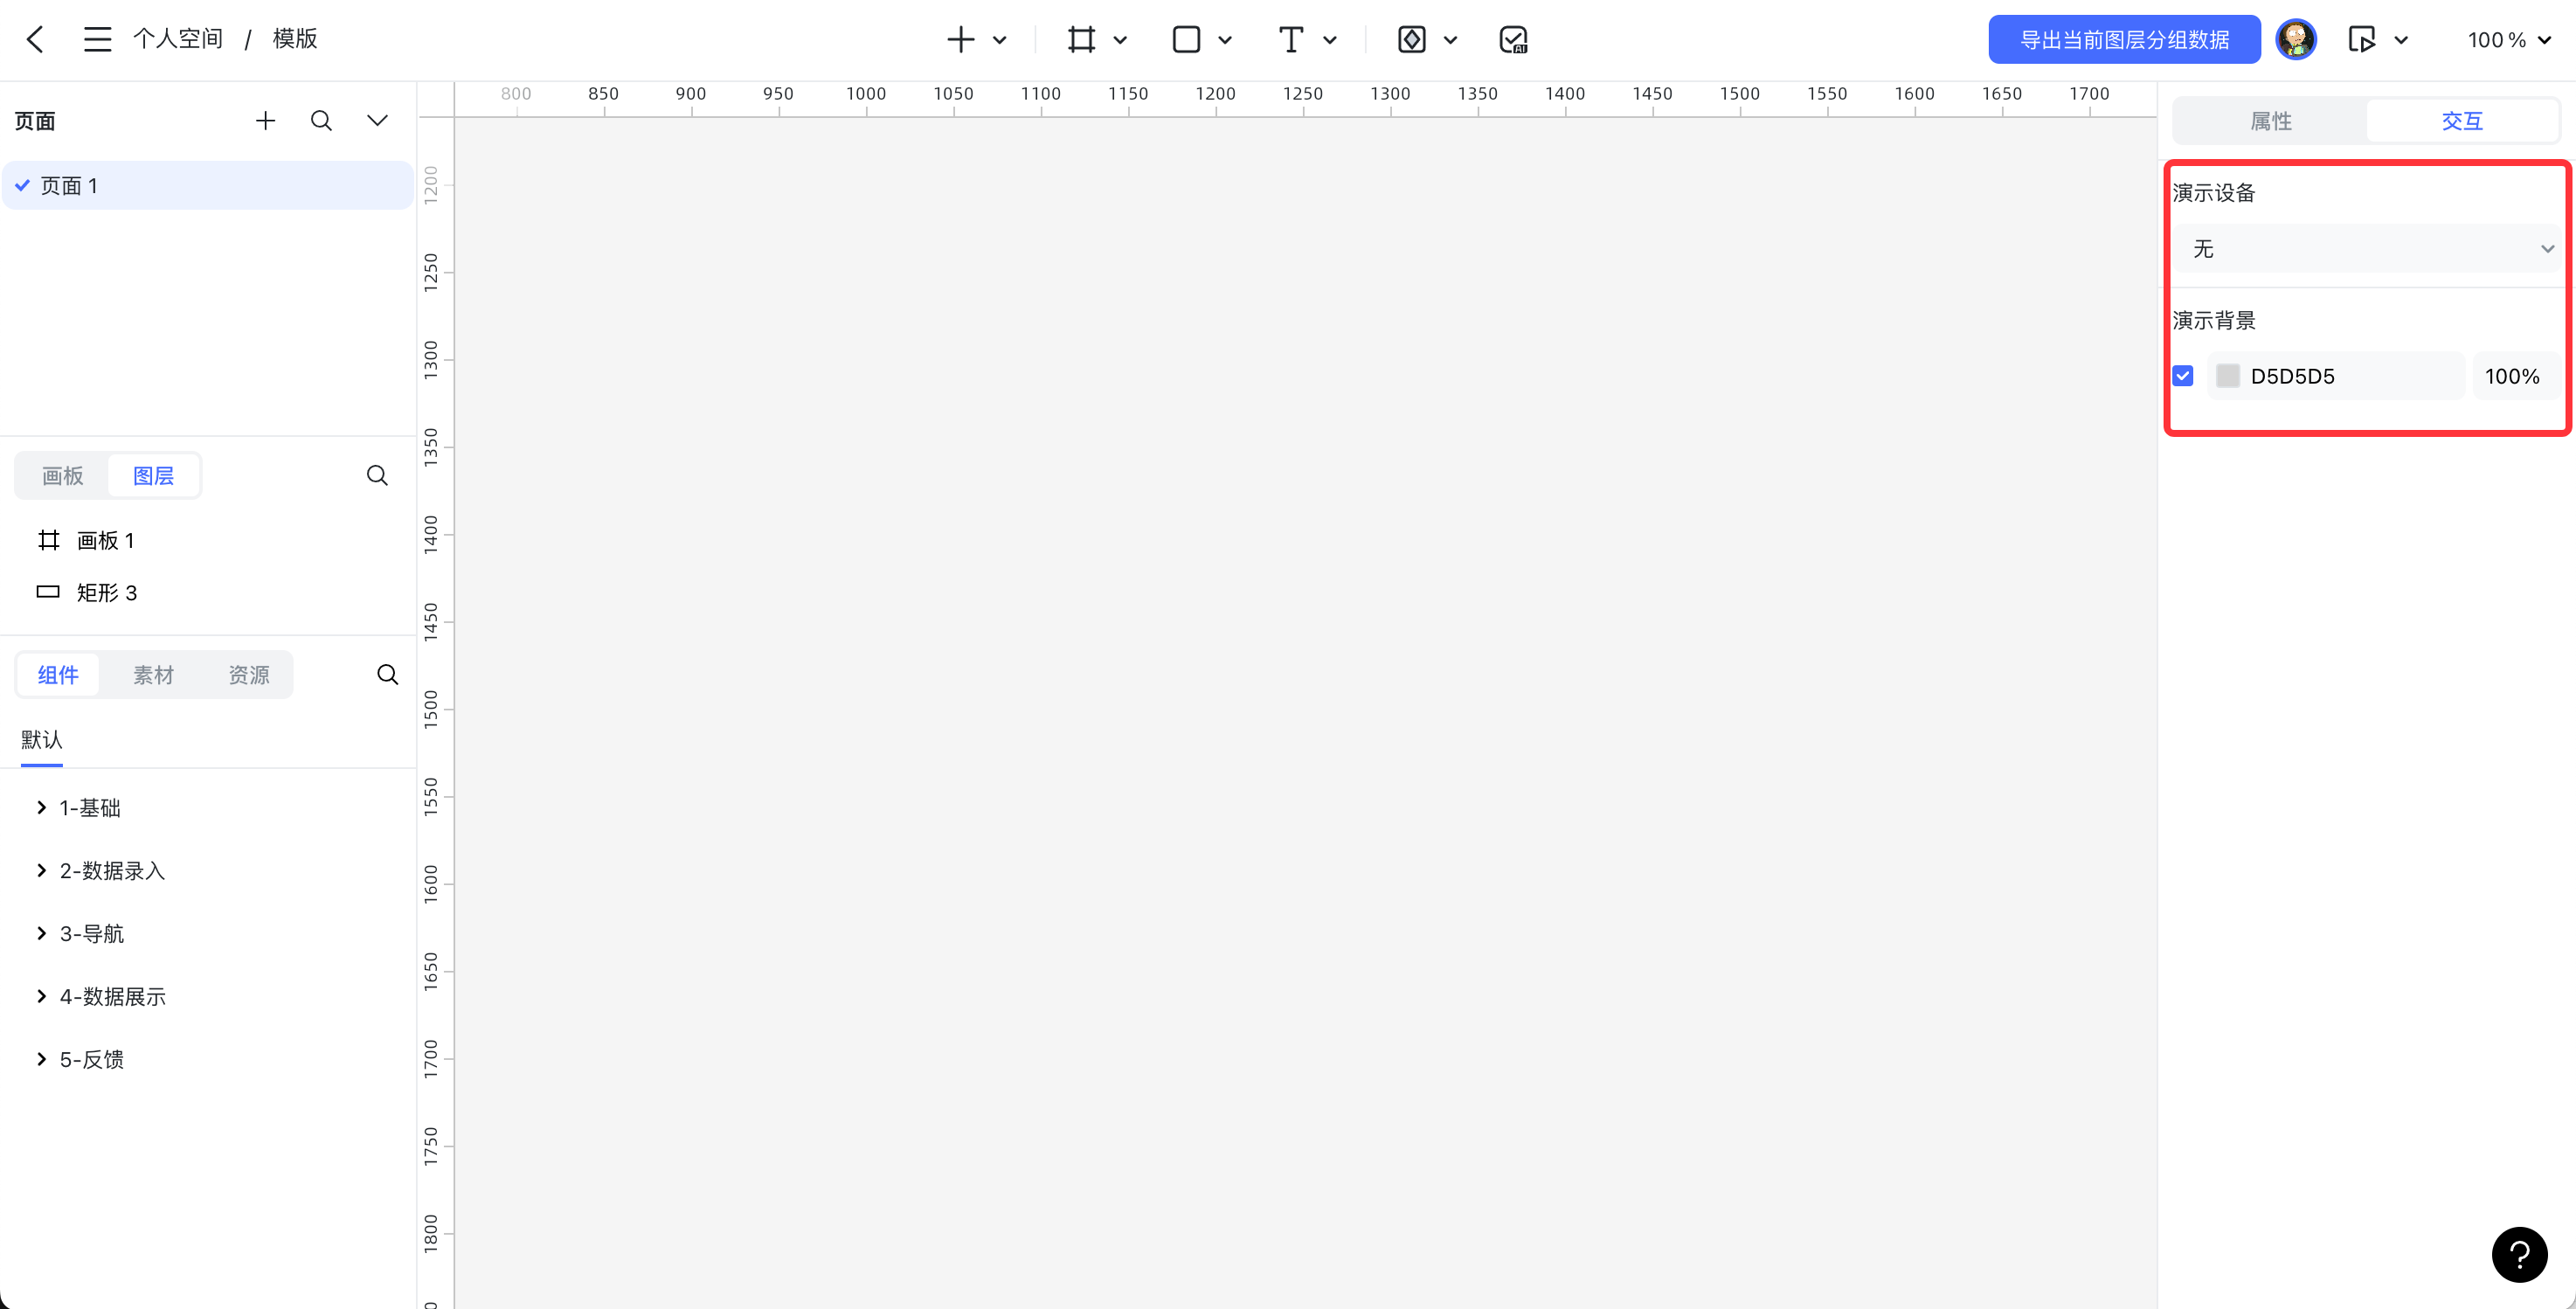Viewport: 2576px width, 1309px height.
Task: Switch to the 素材 tab
Action: pos(153,675)
